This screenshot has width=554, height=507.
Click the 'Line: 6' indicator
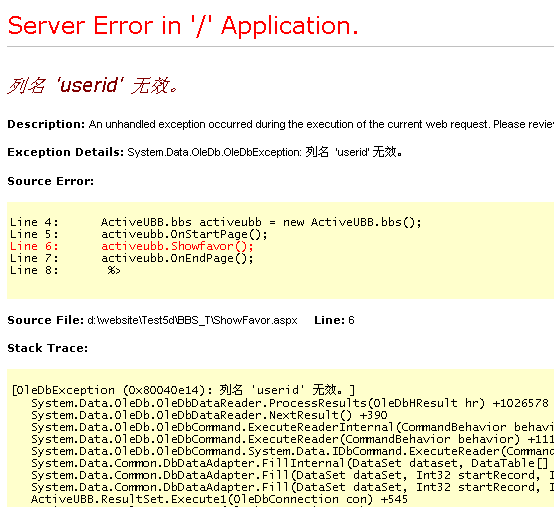pyautogui.click(x=334, y=320)
